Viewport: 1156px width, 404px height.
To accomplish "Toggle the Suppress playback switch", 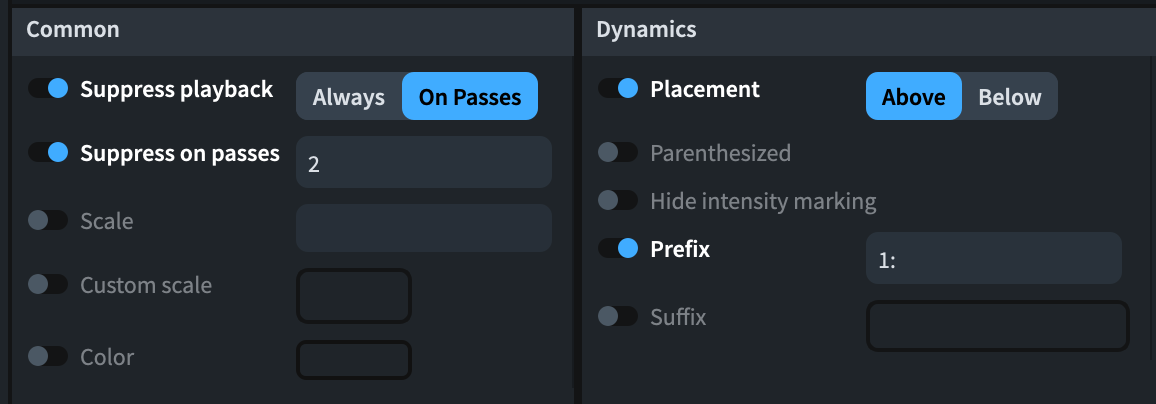I will (x=48, y=89).
